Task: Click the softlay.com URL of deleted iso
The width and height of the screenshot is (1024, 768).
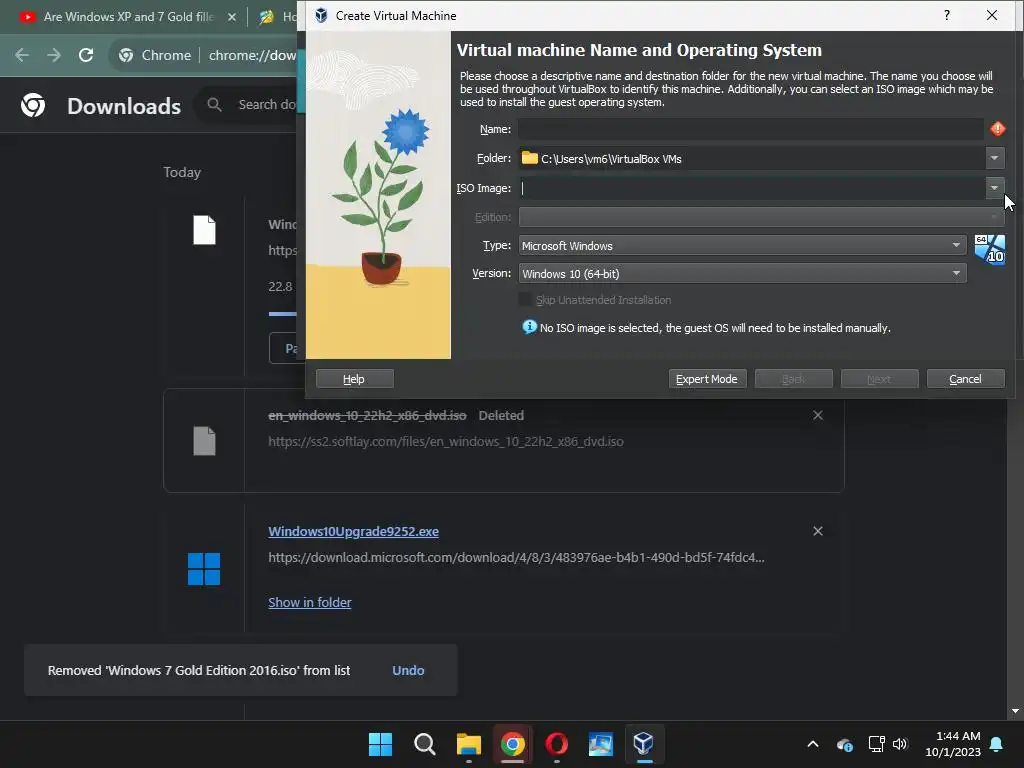Action: pos(445,441)
